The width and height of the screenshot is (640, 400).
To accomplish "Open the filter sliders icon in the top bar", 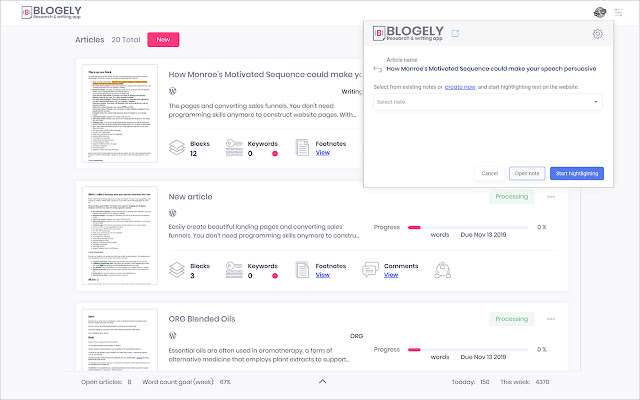I will click(618, 13).
